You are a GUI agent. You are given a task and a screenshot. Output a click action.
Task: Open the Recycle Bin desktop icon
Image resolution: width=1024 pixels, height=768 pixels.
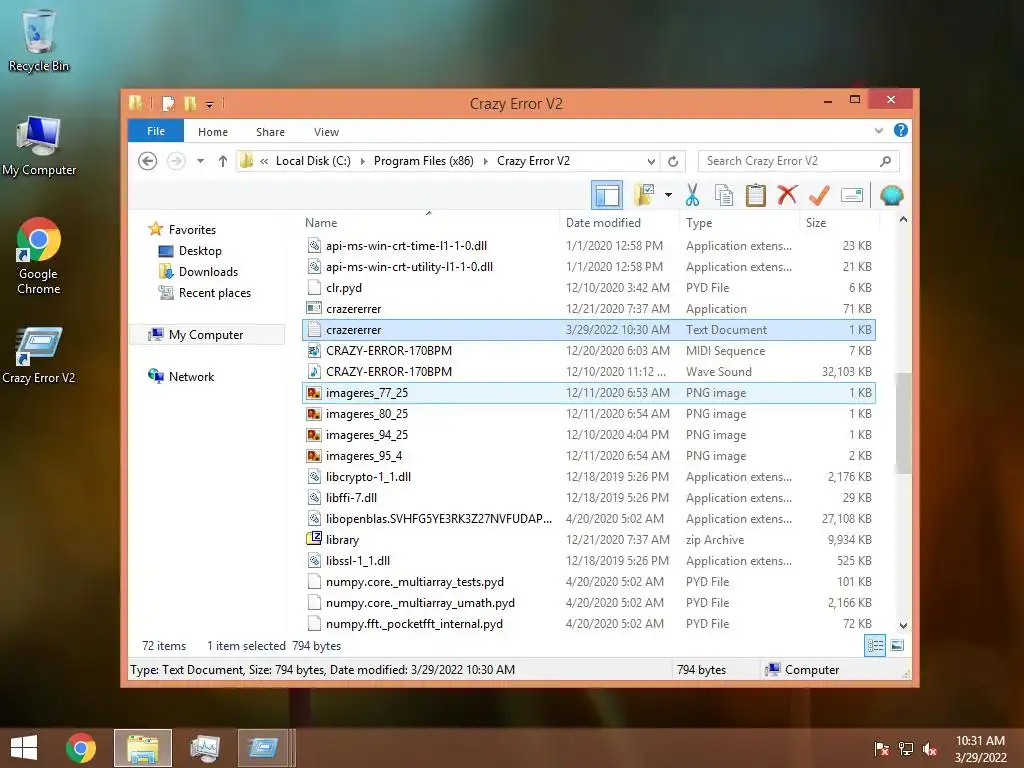point(39,40)
